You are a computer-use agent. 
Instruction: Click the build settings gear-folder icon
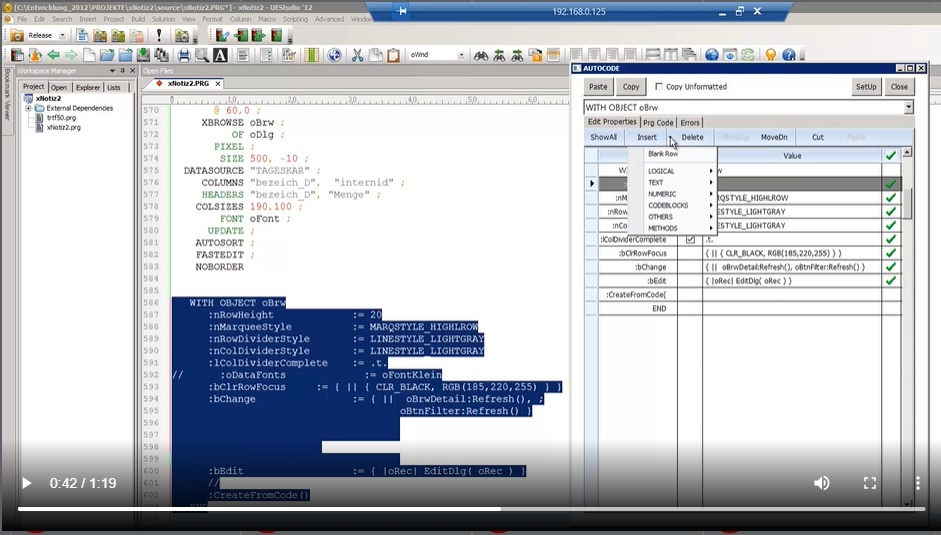click(182, 35)
